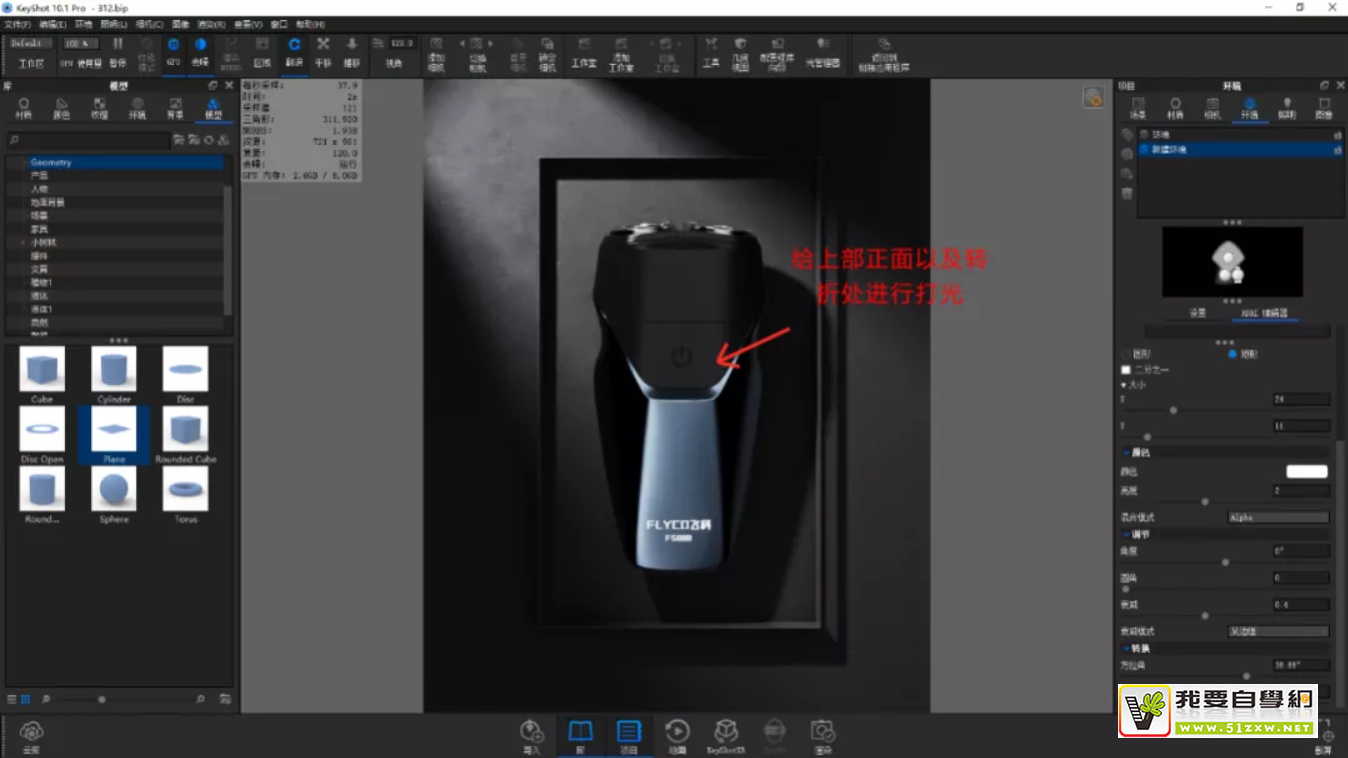Screen dimensions: 1348x758
Task: Click the white 颜色 color swatch
Action: tap(1306, 472)
